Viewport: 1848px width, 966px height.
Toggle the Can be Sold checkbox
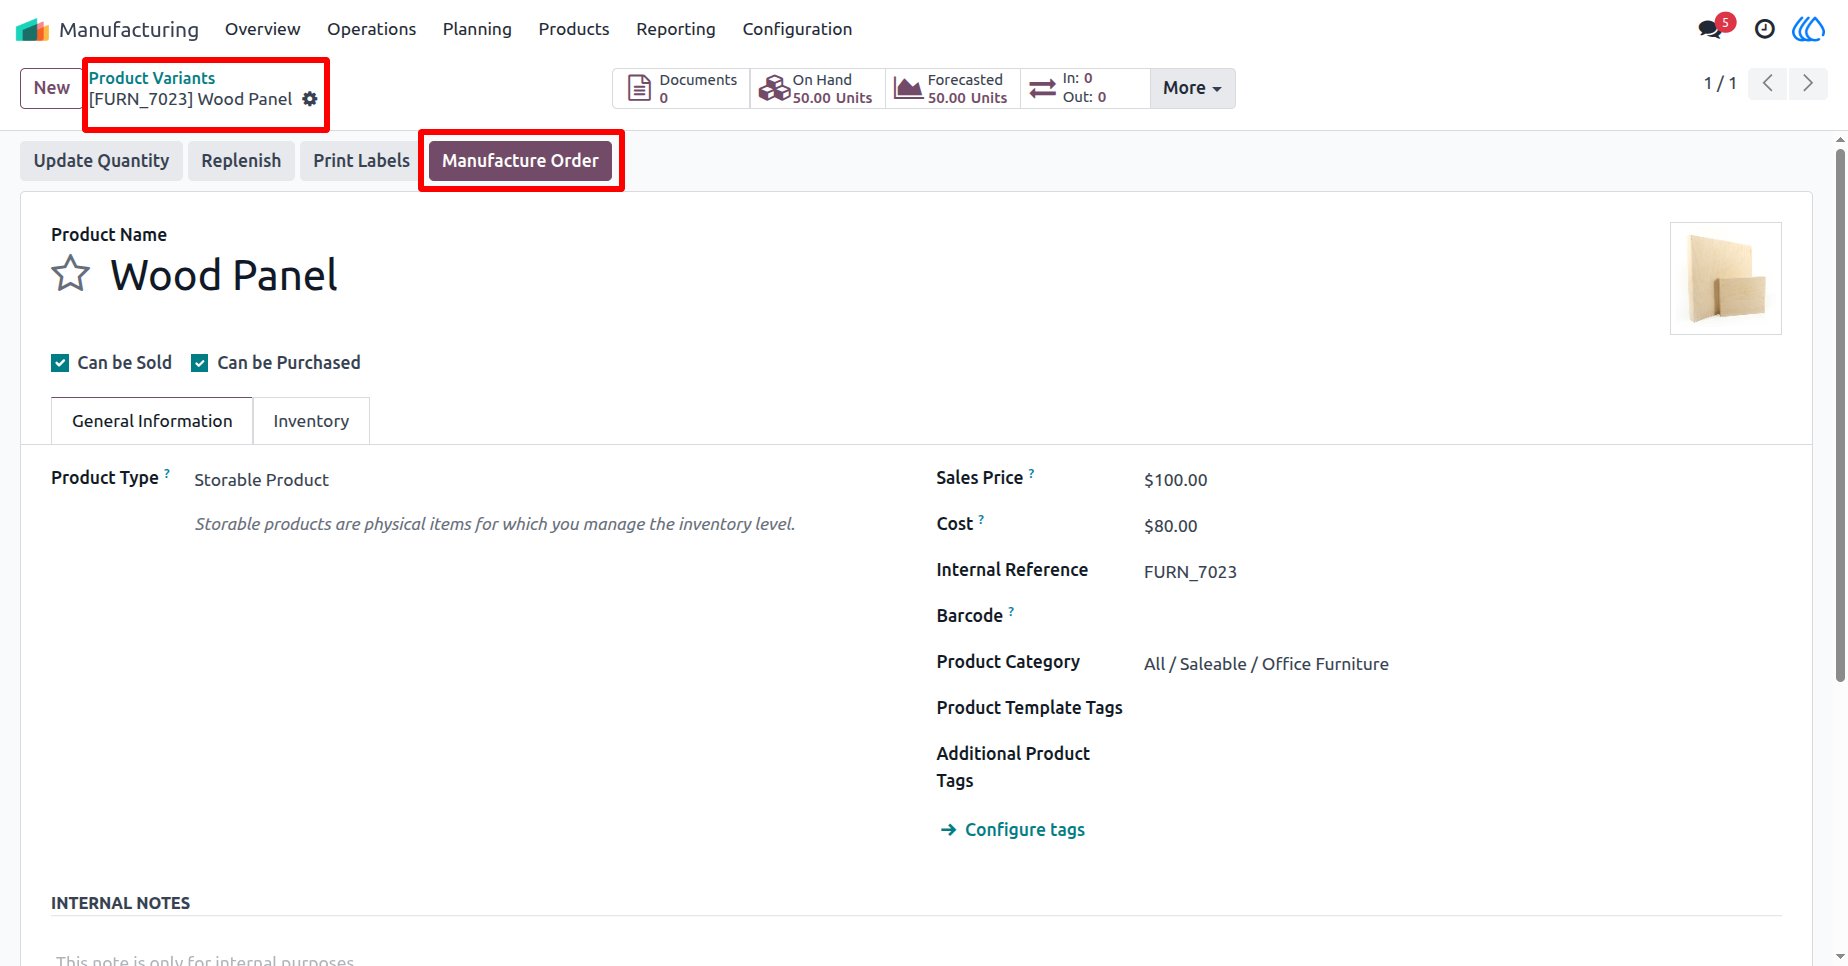60,363
